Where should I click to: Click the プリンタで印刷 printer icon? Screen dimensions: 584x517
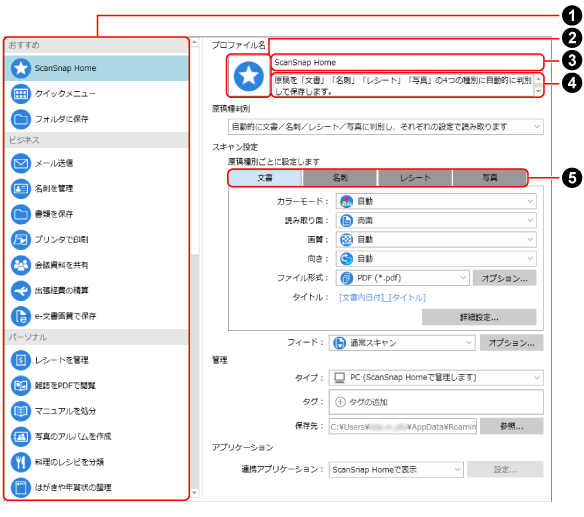point(20,240)
